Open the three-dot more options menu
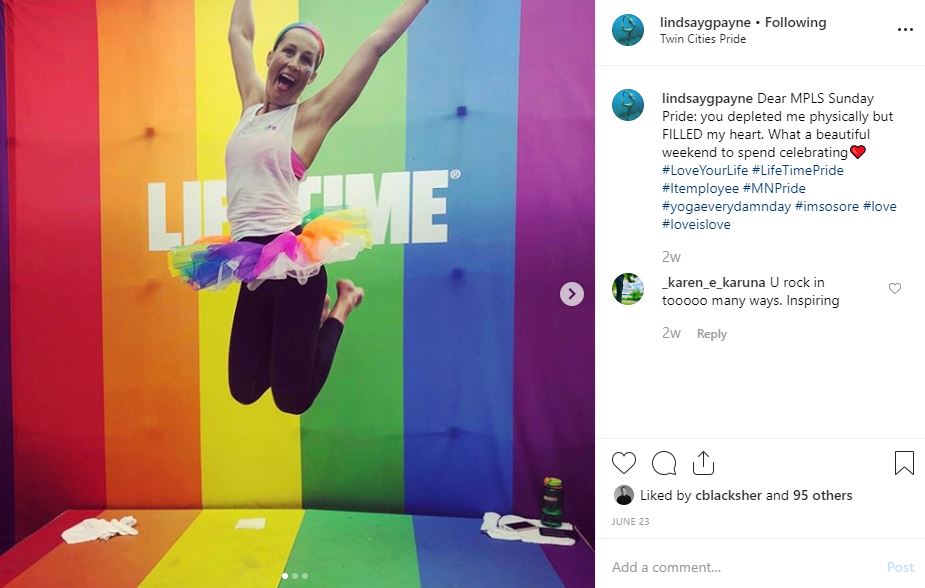The width and height of the screenshot is (925, 588). tap(905, 29)
